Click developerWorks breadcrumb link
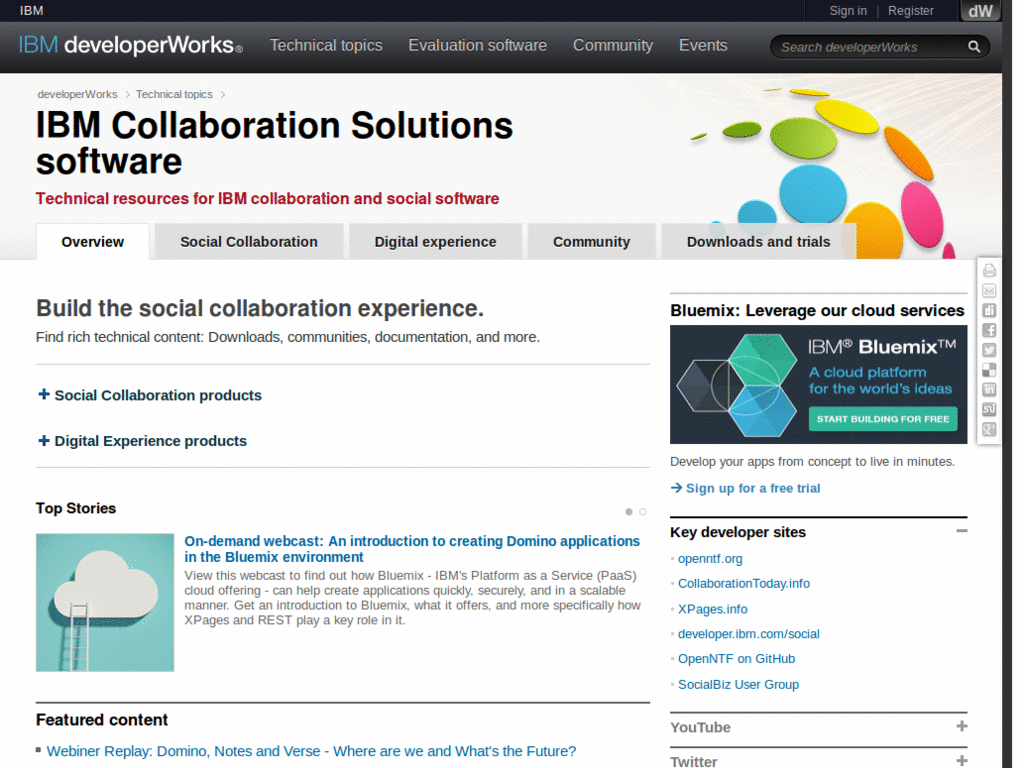The width and height of the screenshot is (1024, 768). pyautogui.click(x=77, y=94)
